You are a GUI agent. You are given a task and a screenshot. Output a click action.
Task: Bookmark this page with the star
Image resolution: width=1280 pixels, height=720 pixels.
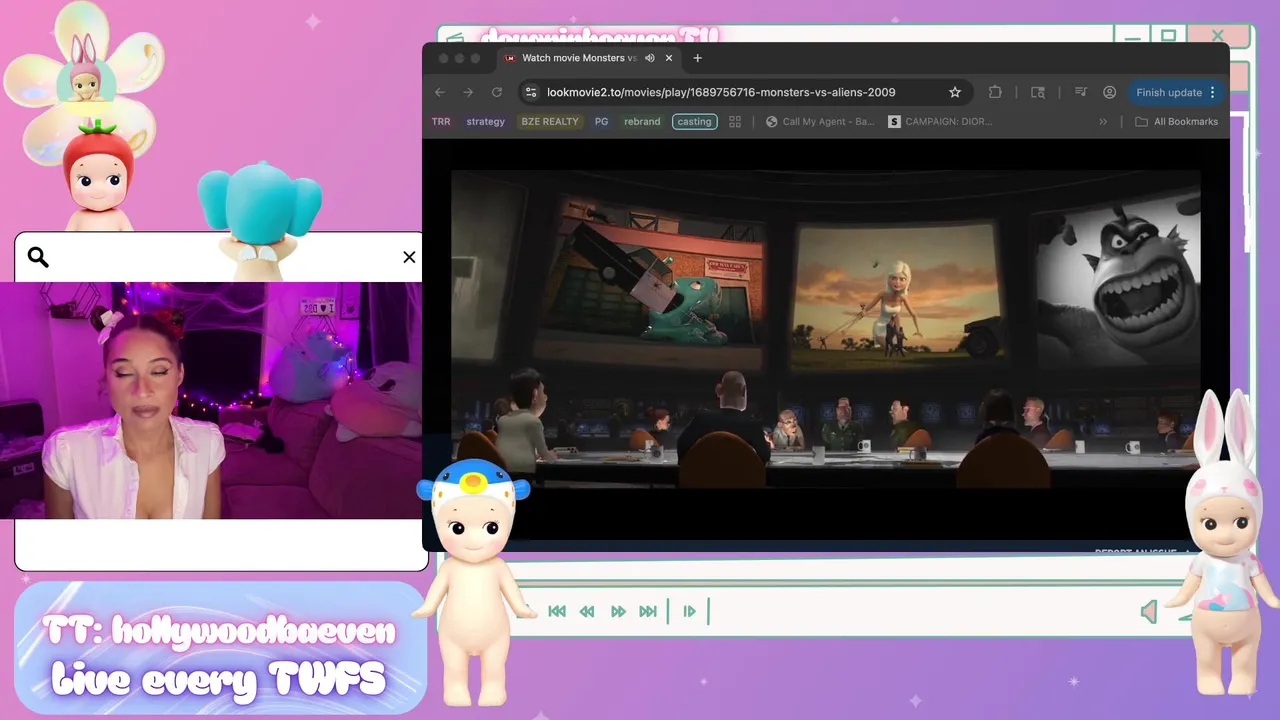coord(955,92)
